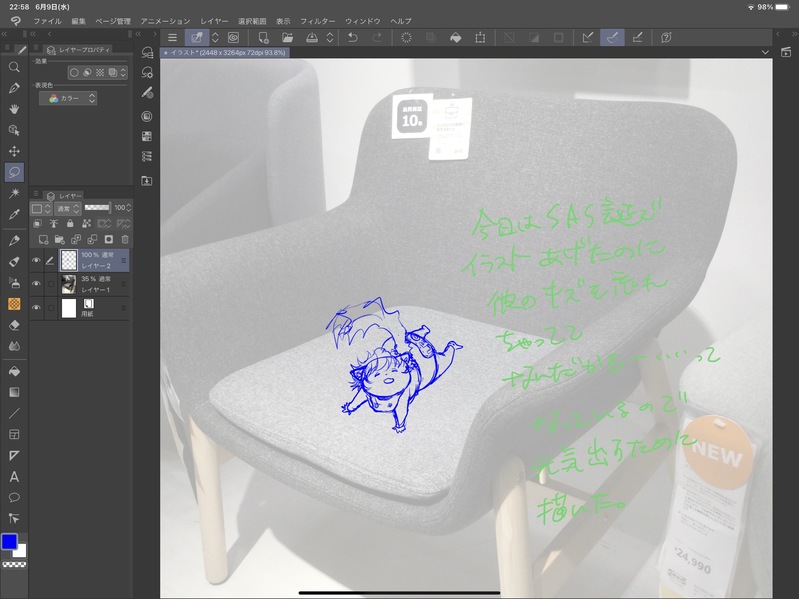Open the カラー expression color dropdown

[x=68, y=98]
